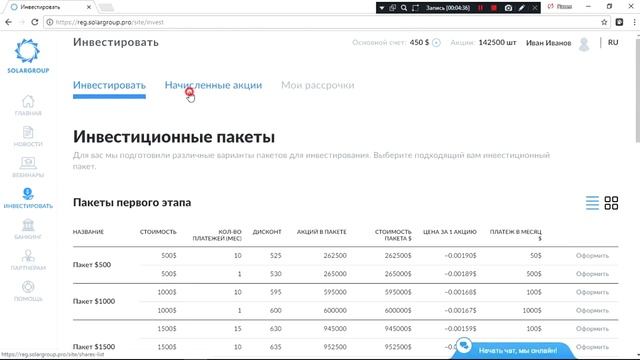Screen dimensions: 640x360
Task: Open the Вебинары webinars sidebar icon
Action: [28, 167]
